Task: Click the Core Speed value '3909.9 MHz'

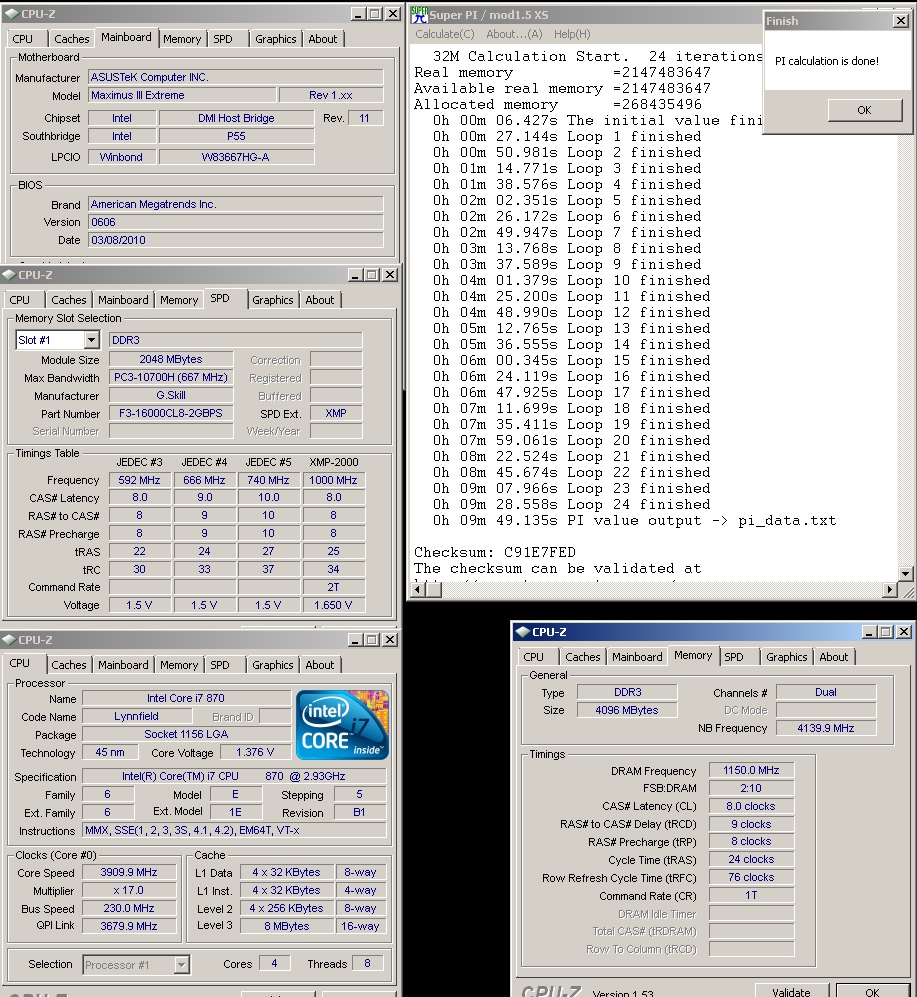Action: click(128, 872)
